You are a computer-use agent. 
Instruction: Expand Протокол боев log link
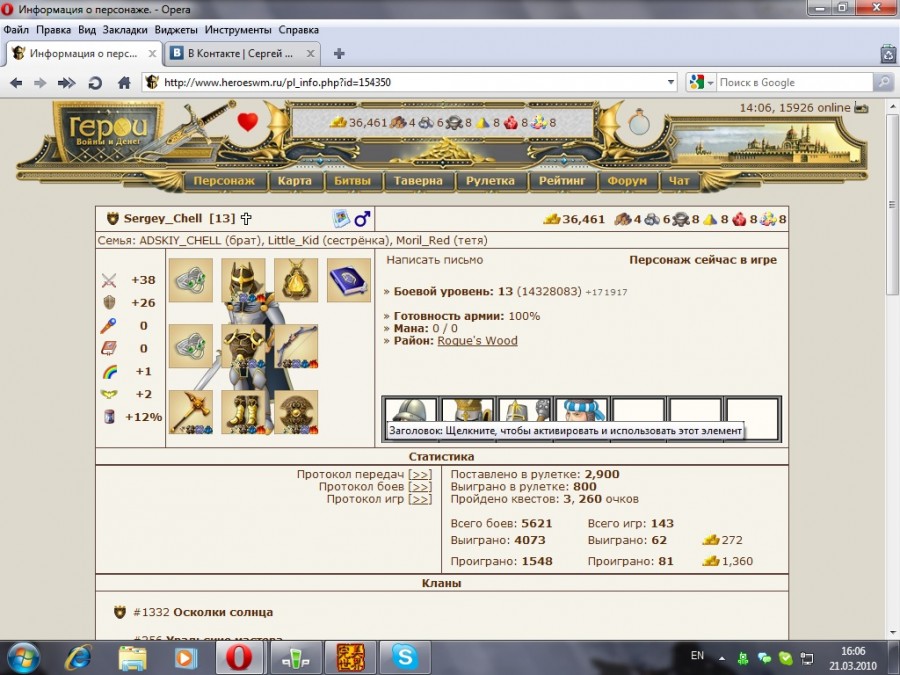420,486
